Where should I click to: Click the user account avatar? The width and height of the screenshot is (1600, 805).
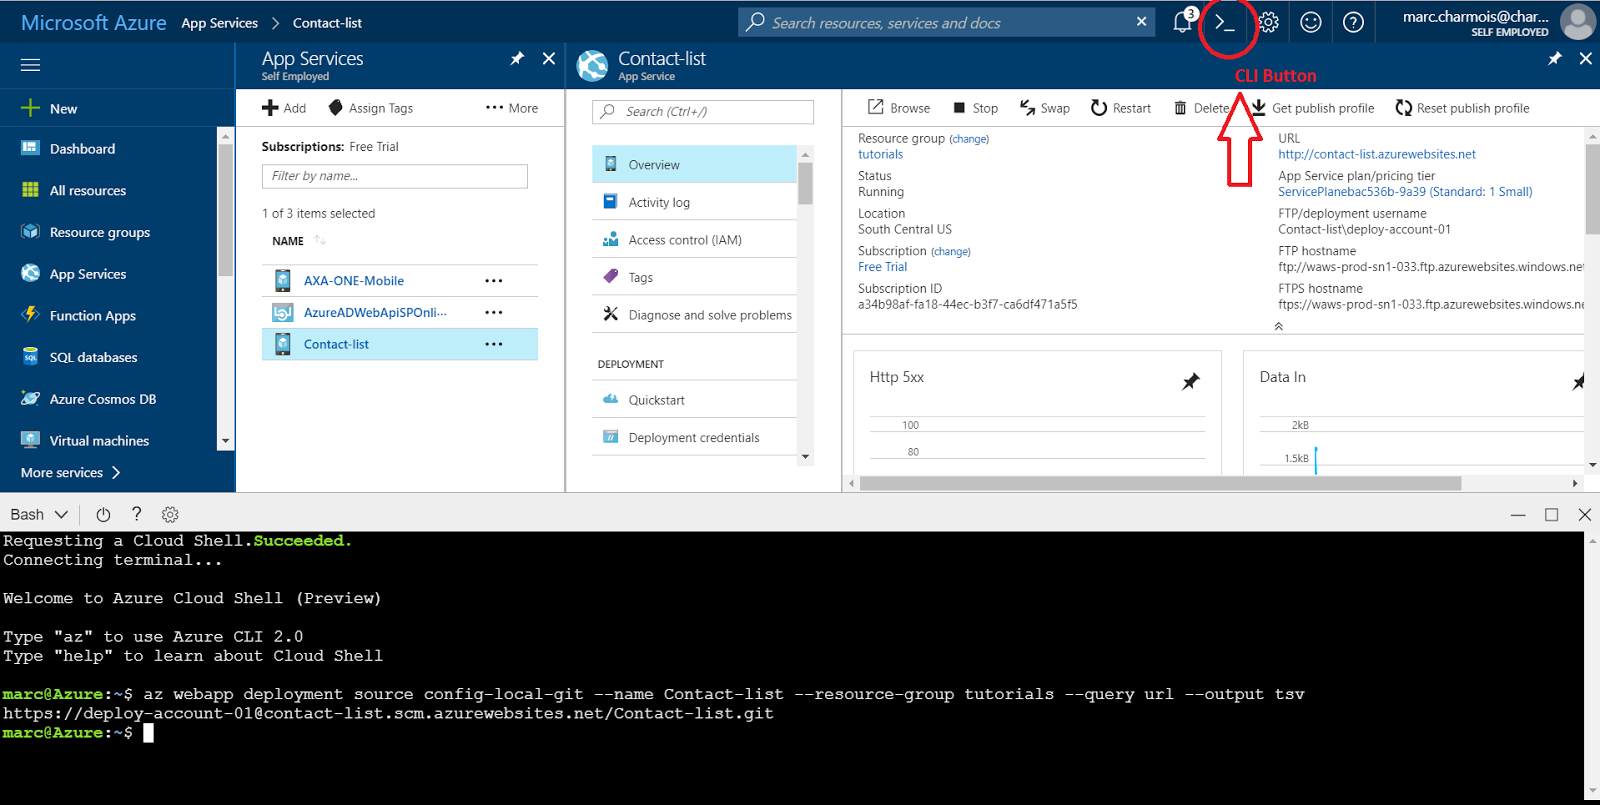click(1578, 22)
